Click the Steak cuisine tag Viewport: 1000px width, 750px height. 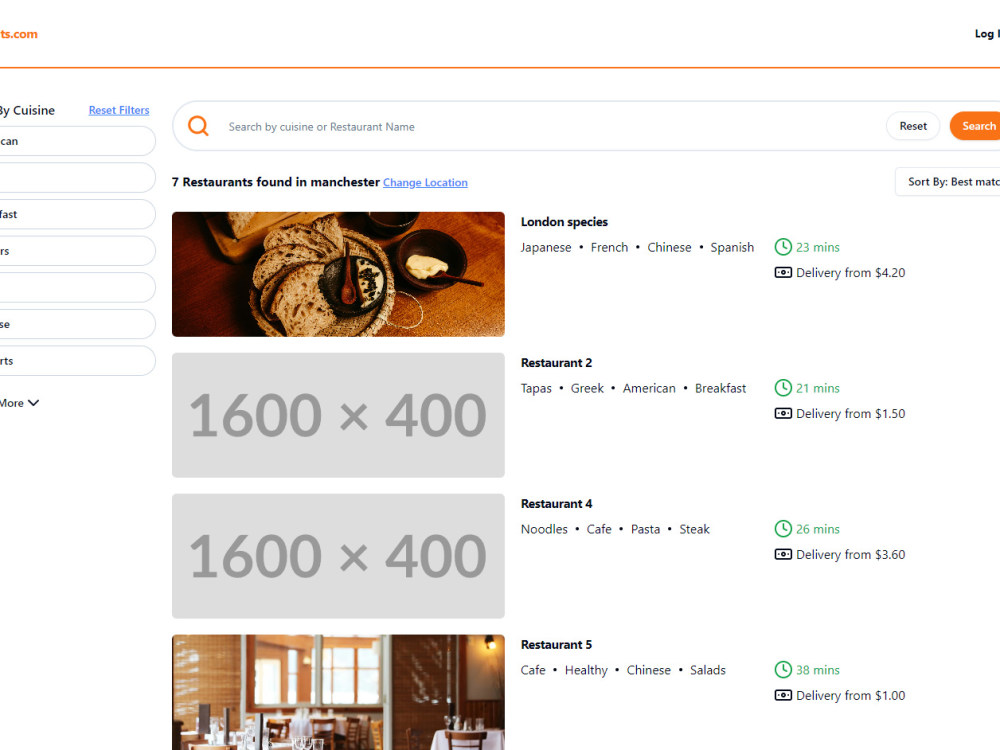tap(694, 529)
